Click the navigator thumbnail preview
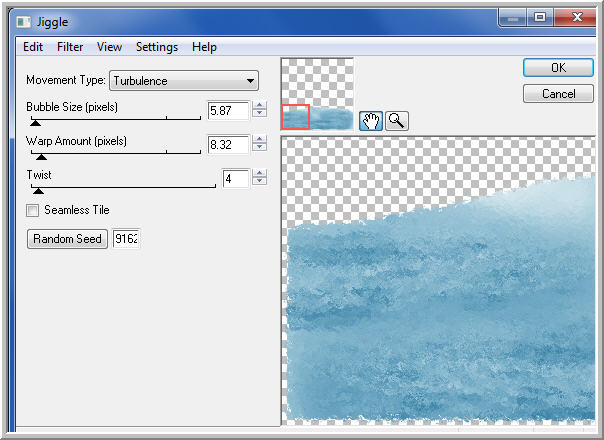 tap(317, 94)
